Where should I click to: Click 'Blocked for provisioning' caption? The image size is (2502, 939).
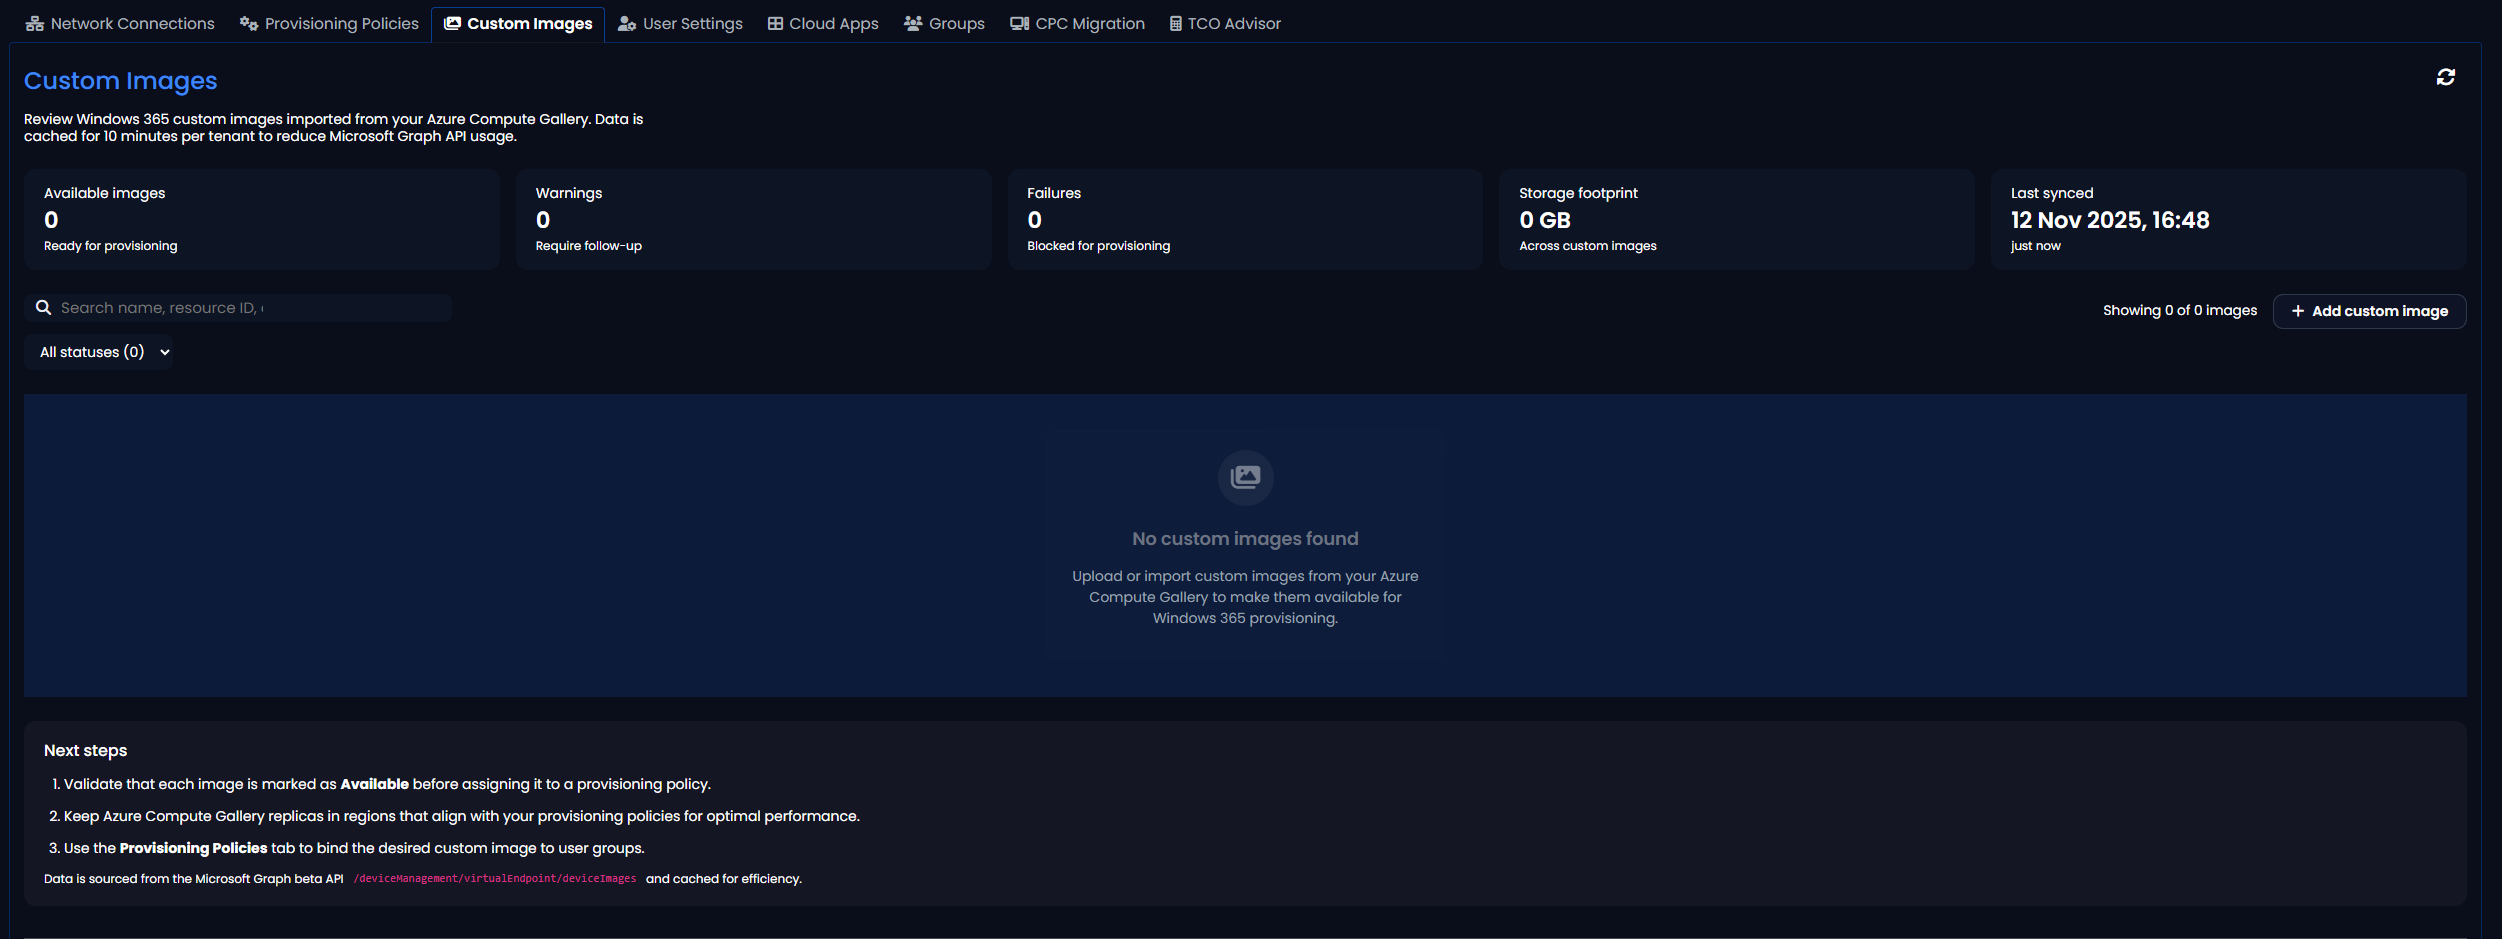[x=1098, y=246]
